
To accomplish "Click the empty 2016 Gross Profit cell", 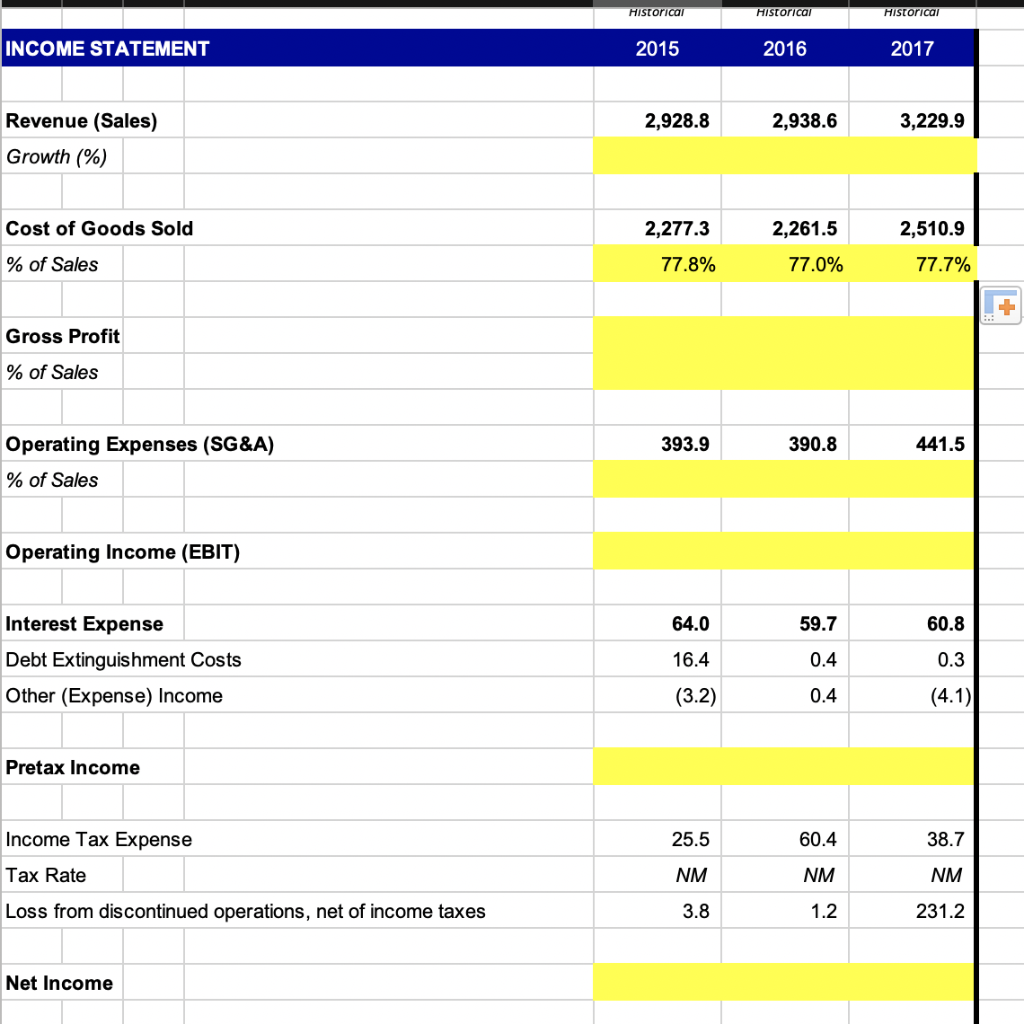I will (785, 336).
